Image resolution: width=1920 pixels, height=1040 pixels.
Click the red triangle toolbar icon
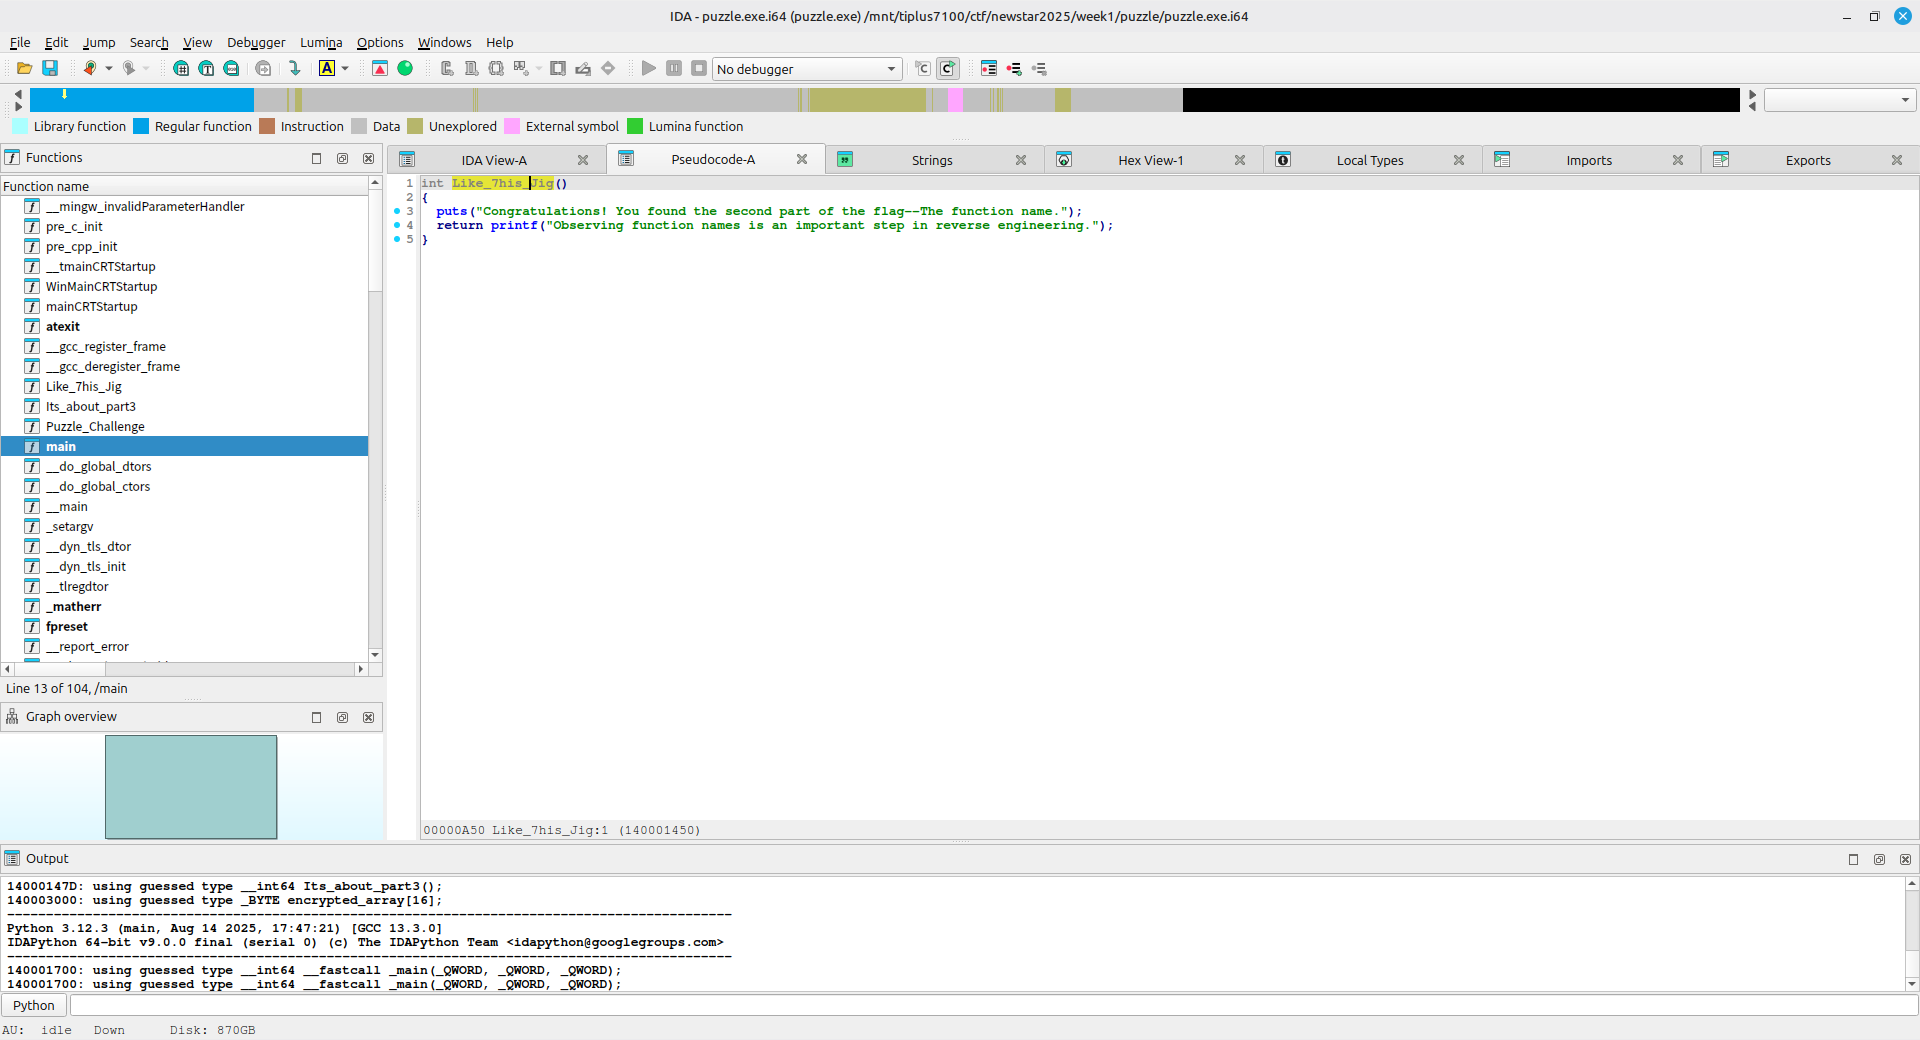pyautogui.click(x=380, y=68)
